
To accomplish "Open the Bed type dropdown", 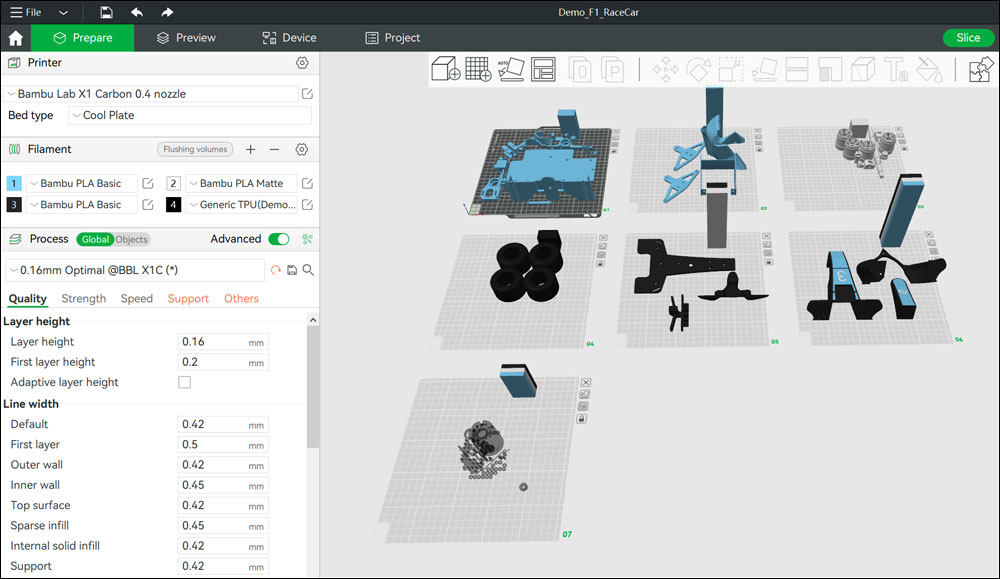I will [190, 115].
